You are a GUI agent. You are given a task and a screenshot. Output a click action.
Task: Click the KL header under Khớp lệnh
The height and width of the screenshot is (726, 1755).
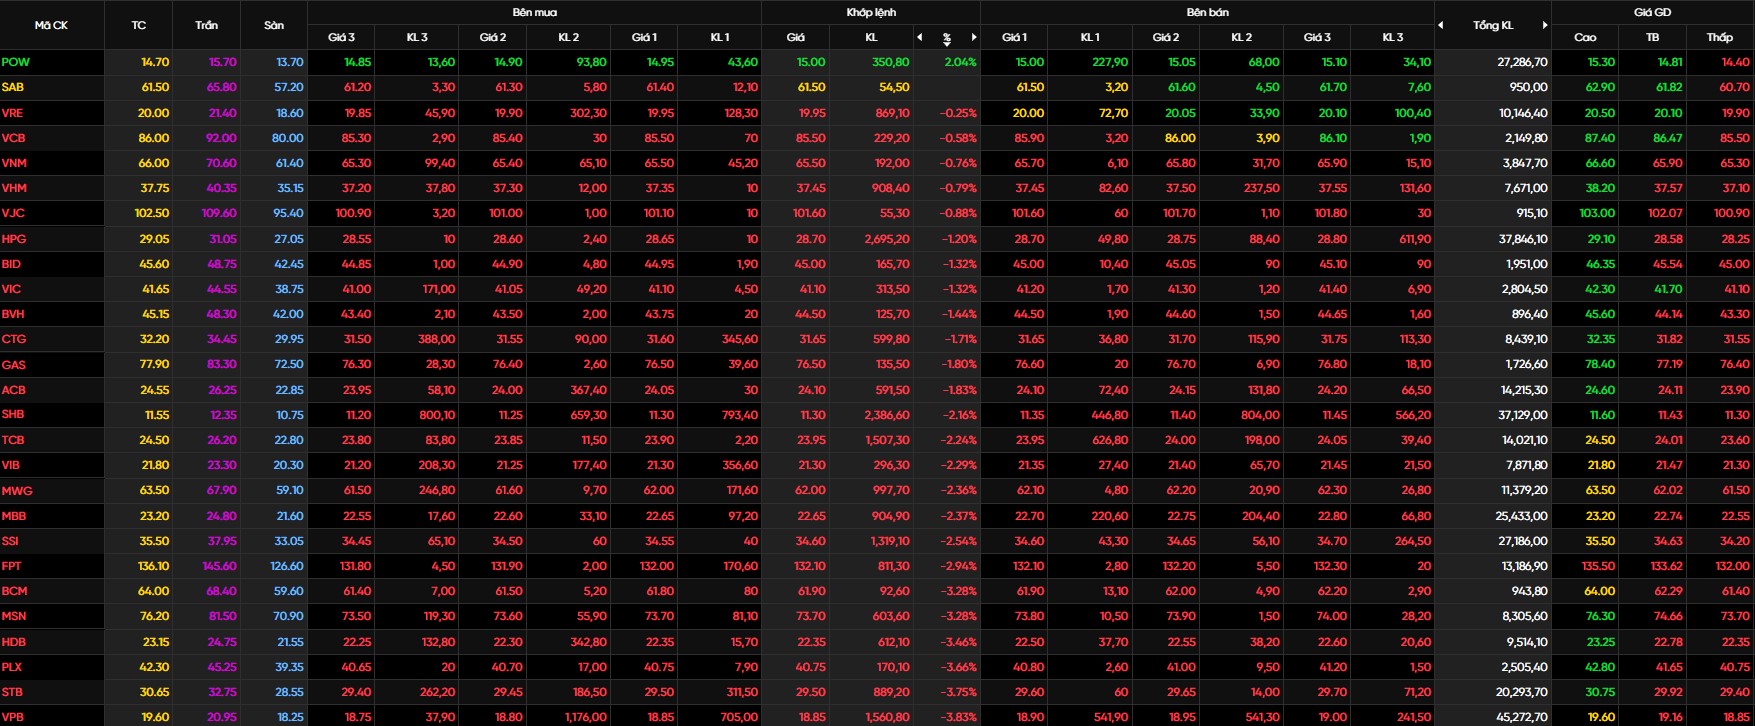pos(871,37)
